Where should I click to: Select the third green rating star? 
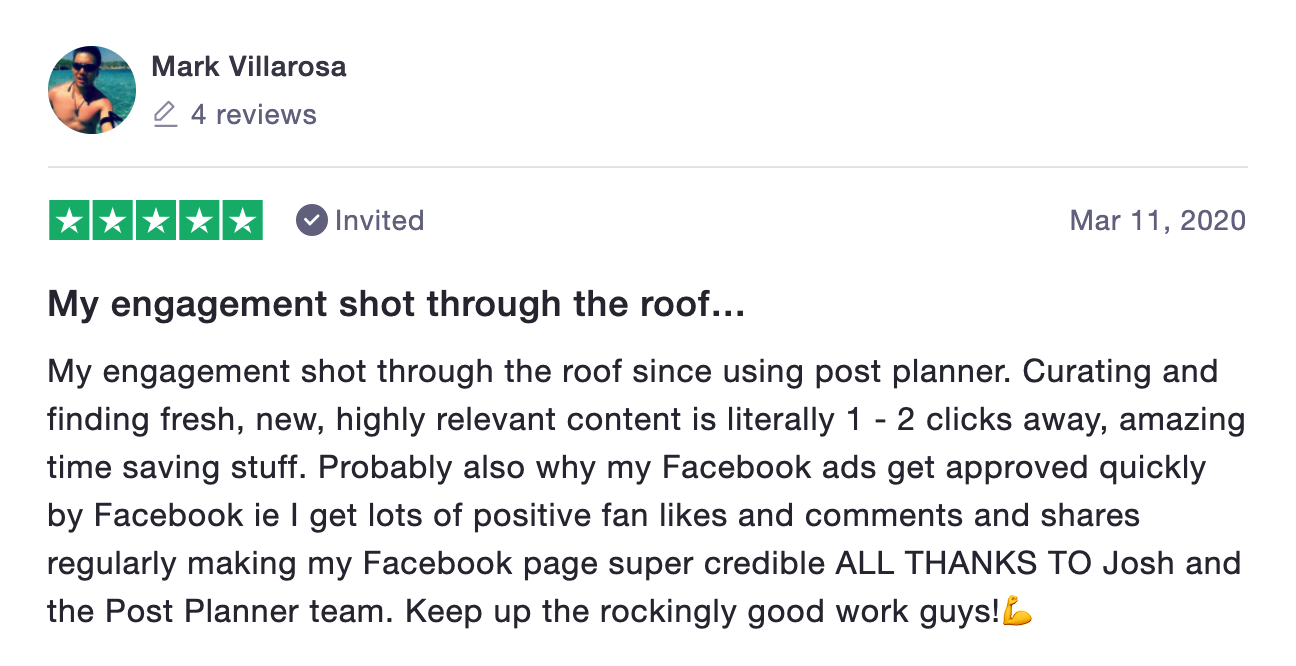point(156,221)
